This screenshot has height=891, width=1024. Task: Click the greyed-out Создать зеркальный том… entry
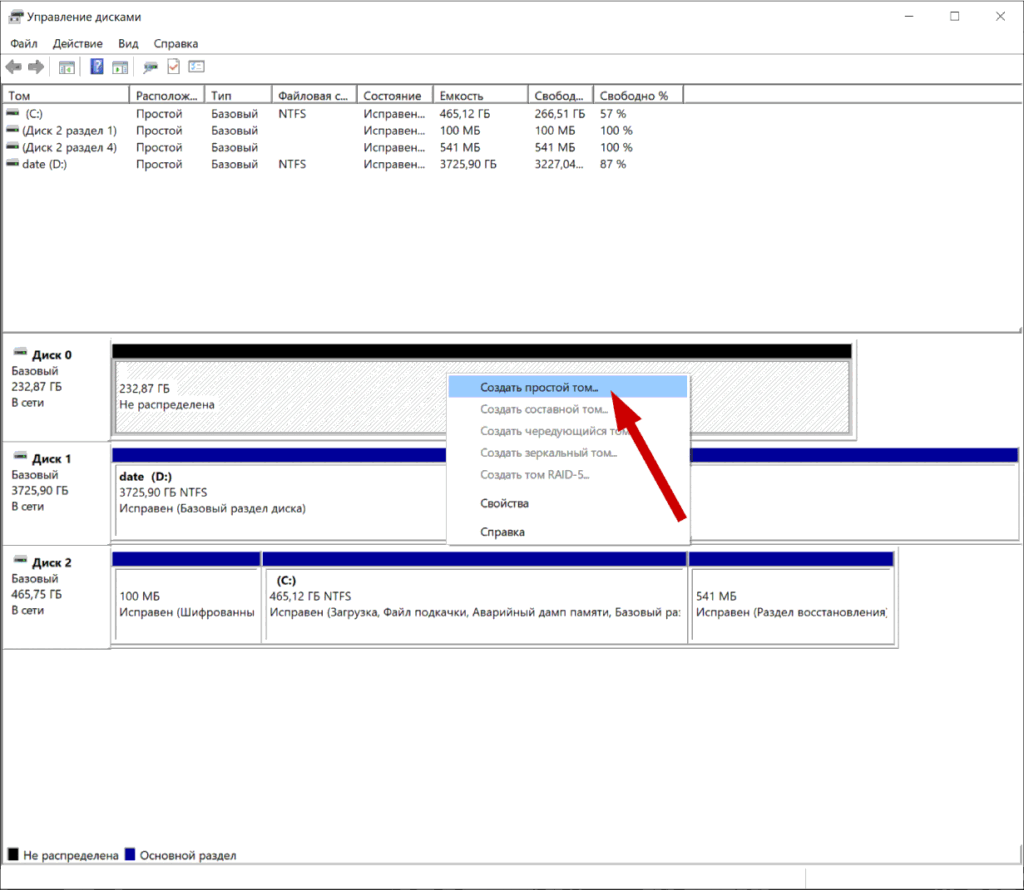568,453
